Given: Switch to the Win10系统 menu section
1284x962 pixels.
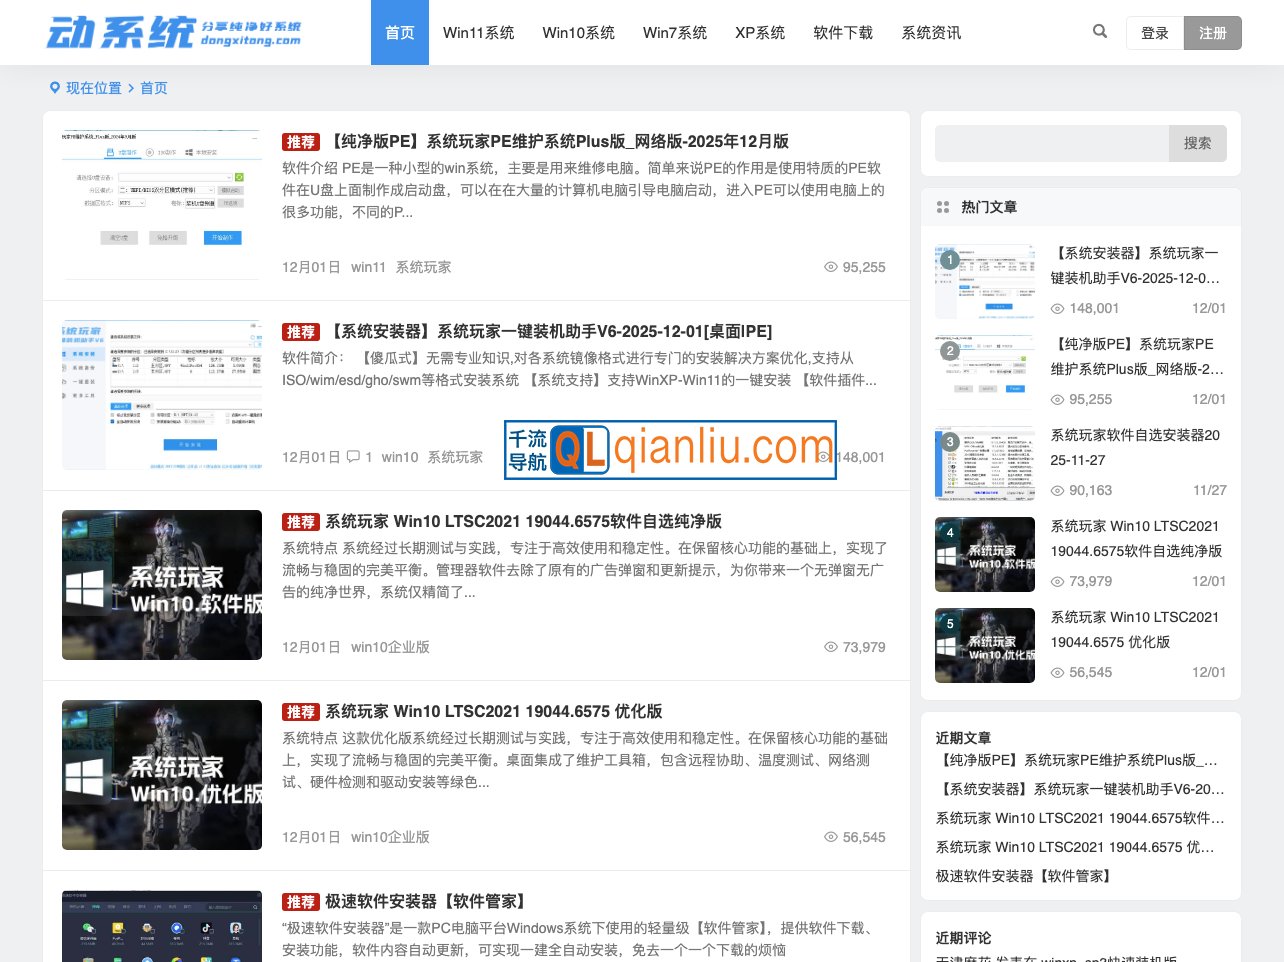Looking at the screenshot, I should 578,32.
